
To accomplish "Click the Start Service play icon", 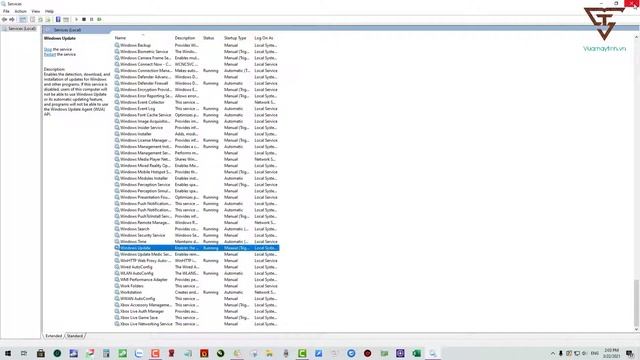I will pos(76,19).
